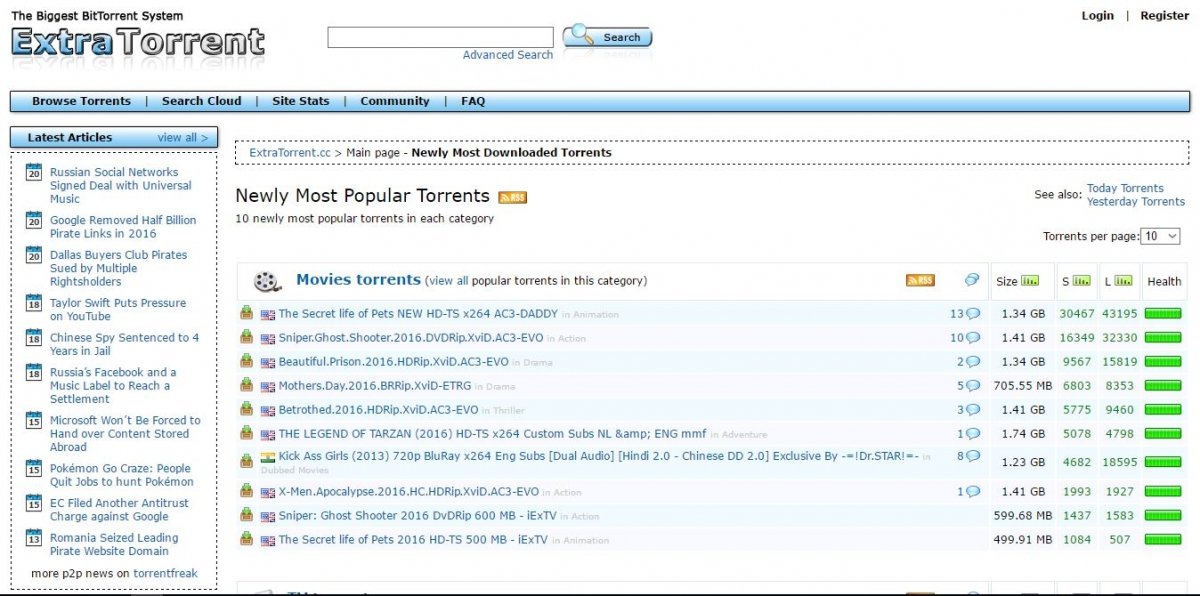
Task: Open Pokémon Go Craze article
Action: 121,475
